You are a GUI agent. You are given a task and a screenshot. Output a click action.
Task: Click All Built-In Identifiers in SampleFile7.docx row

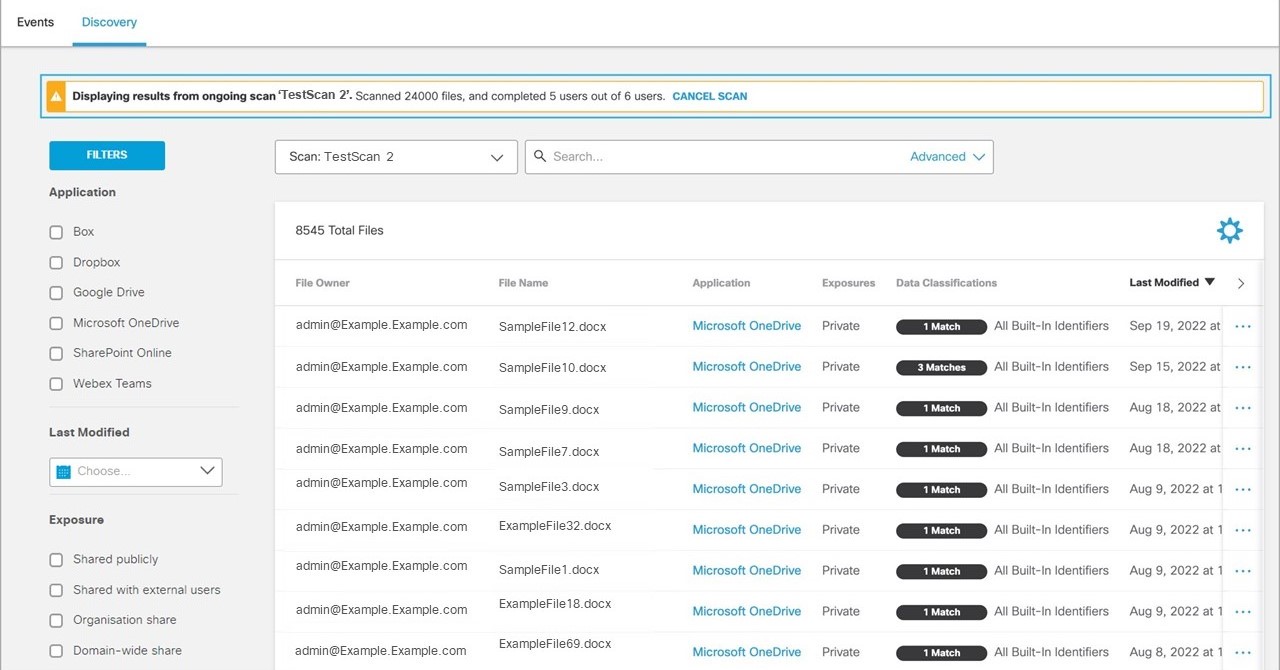(x=1051, y=448)
